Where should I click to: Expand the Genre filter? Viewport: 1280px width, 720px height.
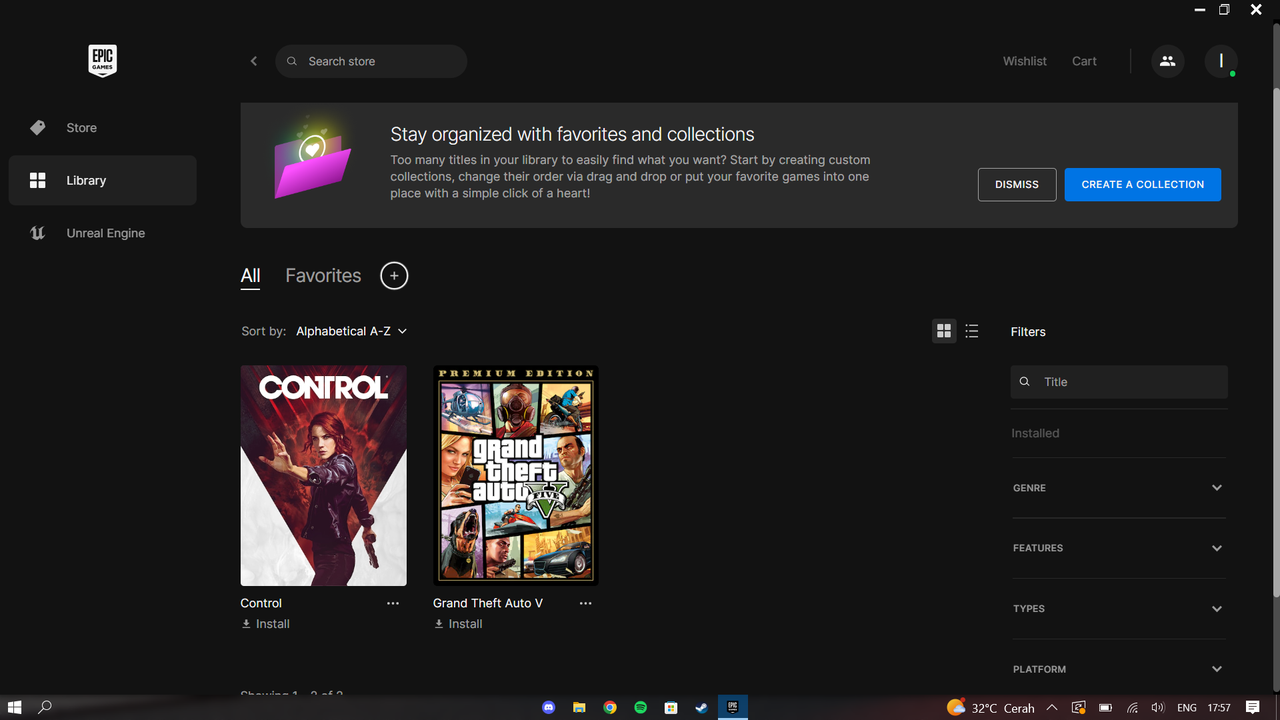click(x=1119, y=488)
